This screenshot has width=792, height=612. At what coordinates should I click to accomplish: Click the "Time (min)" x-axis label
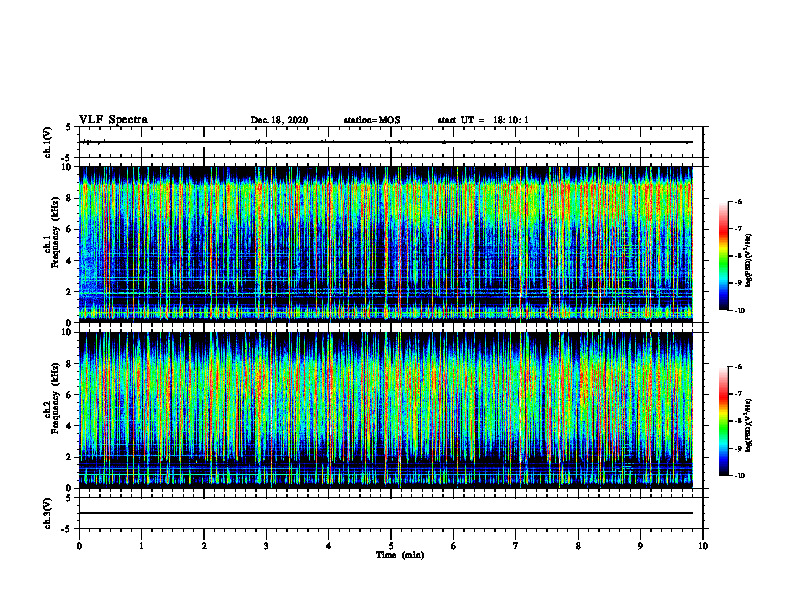[x=400, y=555]
